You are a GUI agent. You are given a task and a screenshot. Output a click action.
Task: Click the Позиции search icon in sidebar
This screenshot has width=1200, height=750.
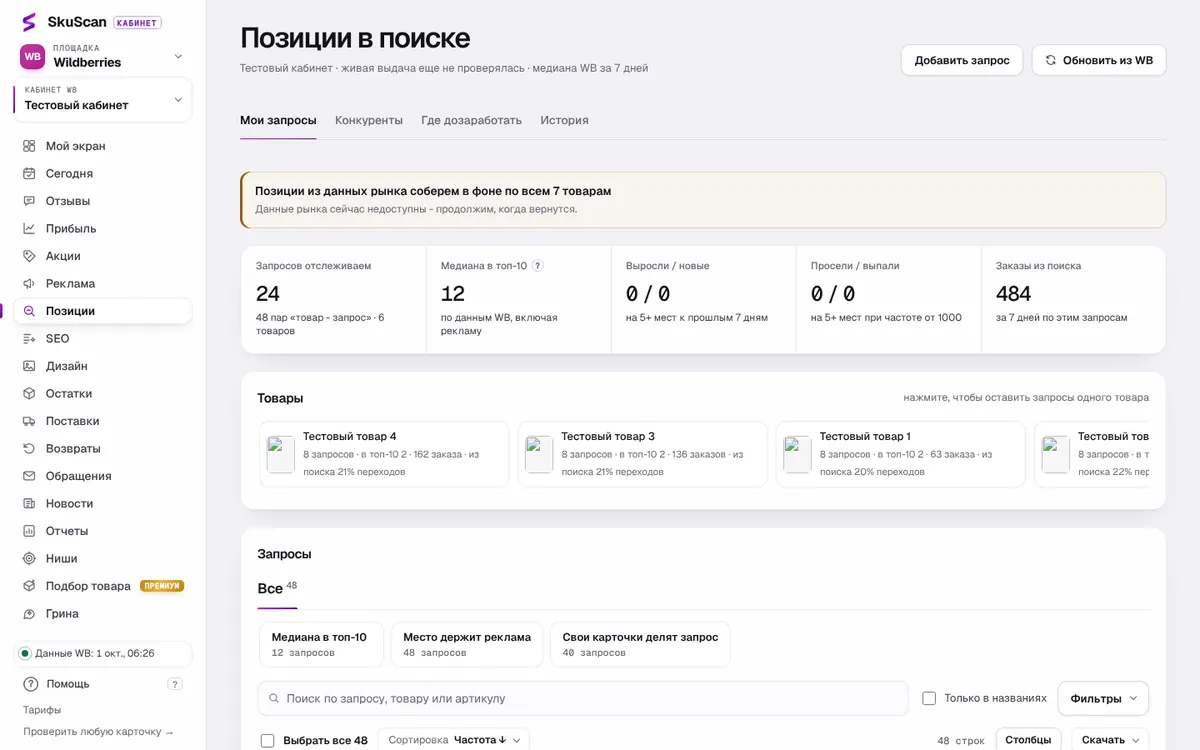pyautogui.click(x=29, y=311)
